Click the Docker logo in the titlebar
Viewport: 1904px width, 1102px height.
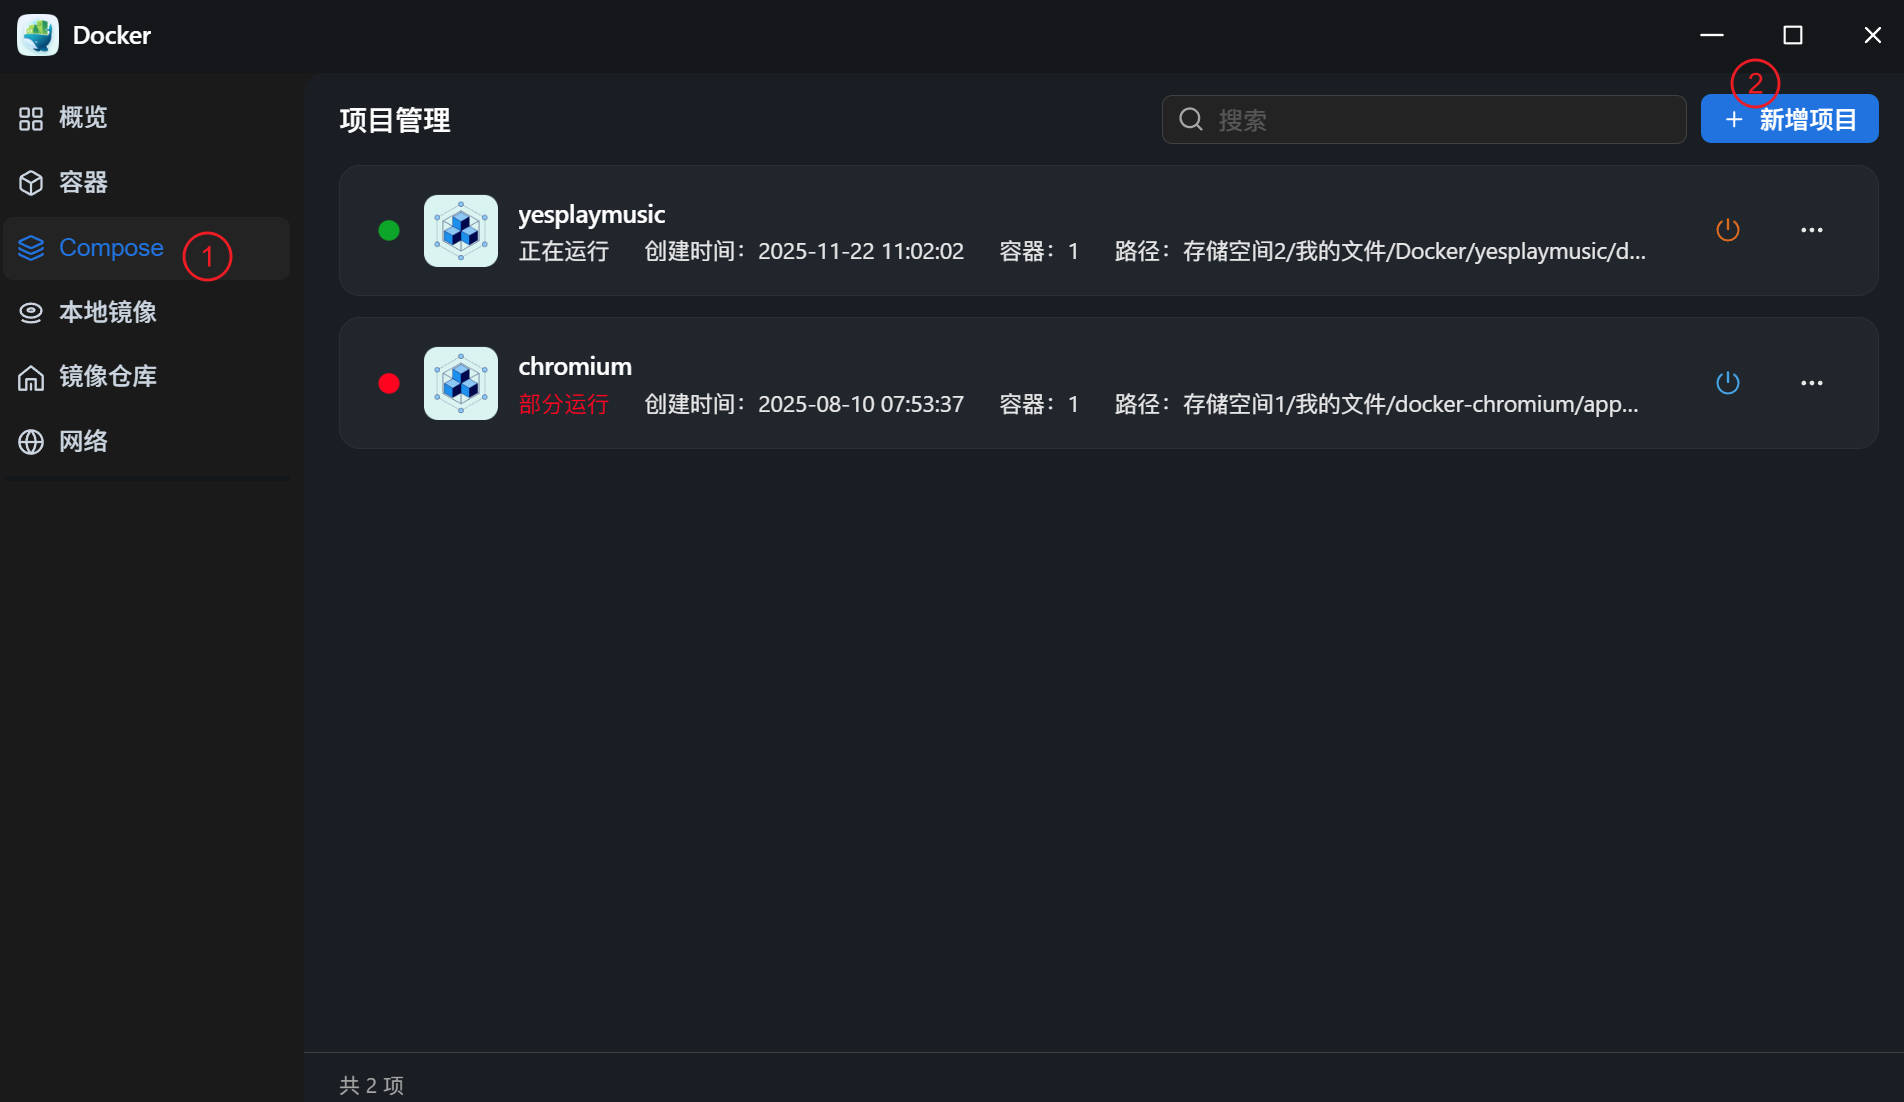click(37, 34)
